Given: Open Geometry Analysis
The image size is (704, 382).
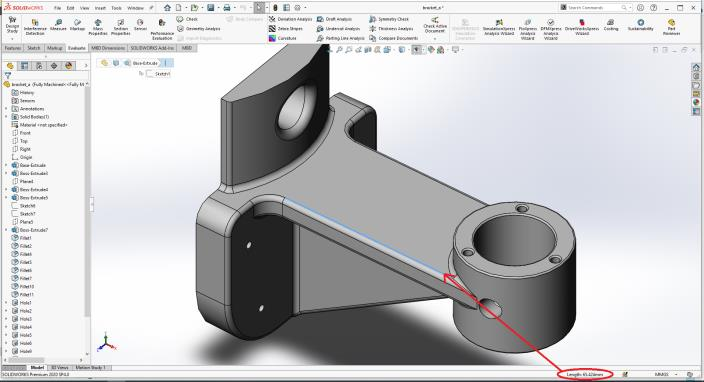Looking at the screenshot, I should (x=198, y=28).
